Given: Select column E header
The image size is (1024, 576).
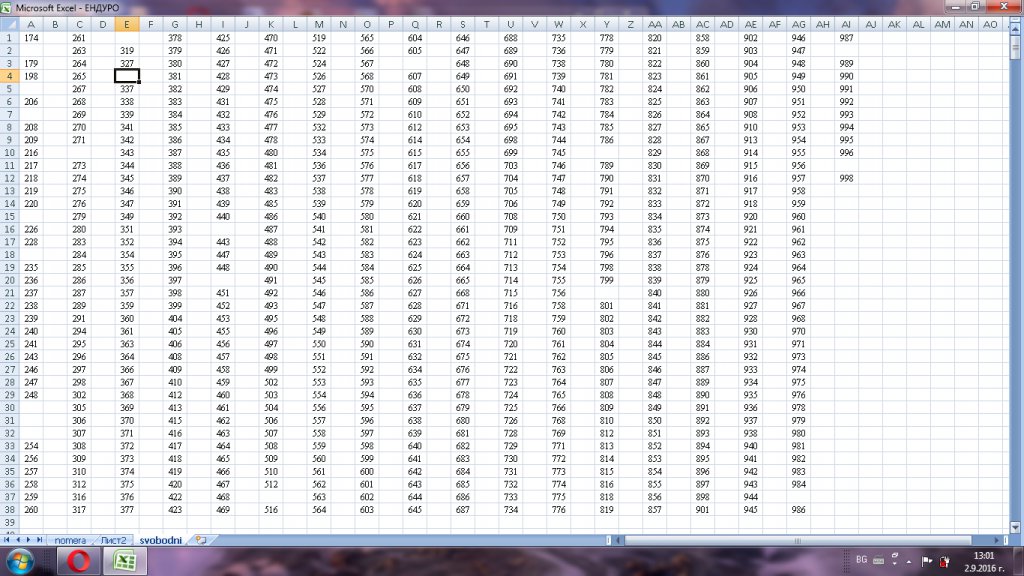Looking at the screenshot, I should coord(127,24).
